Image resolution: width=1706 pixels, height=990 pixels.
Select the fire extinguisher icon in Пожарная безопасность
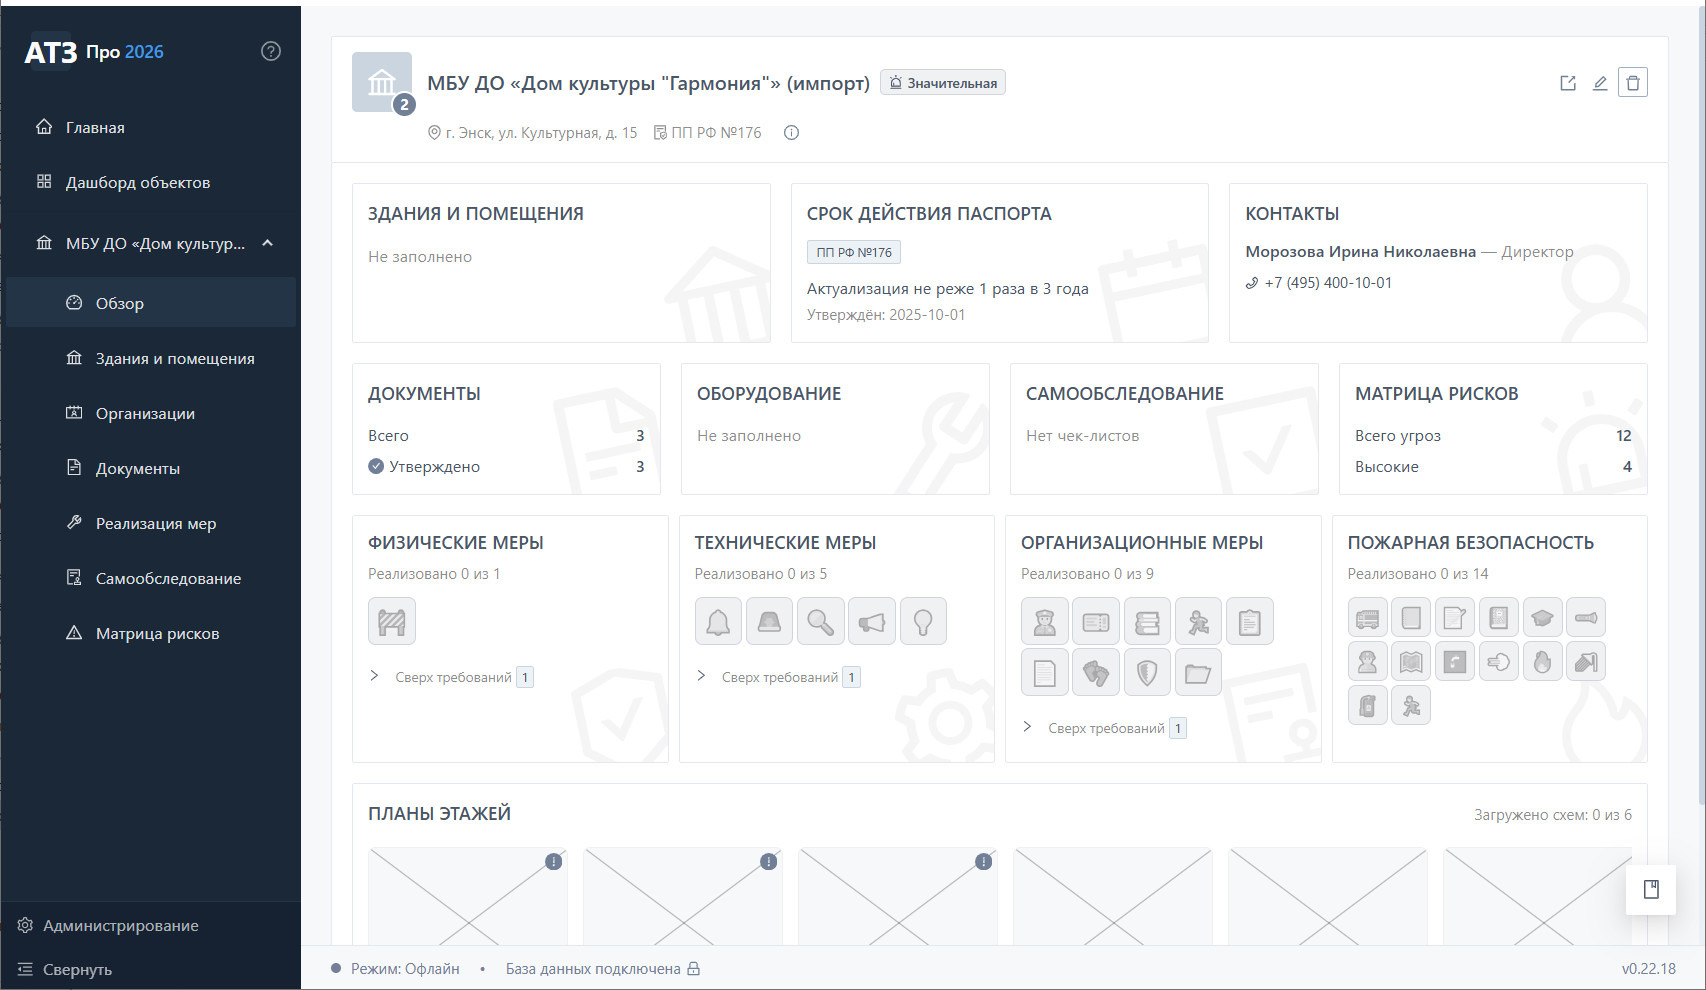click(1367, 706)
